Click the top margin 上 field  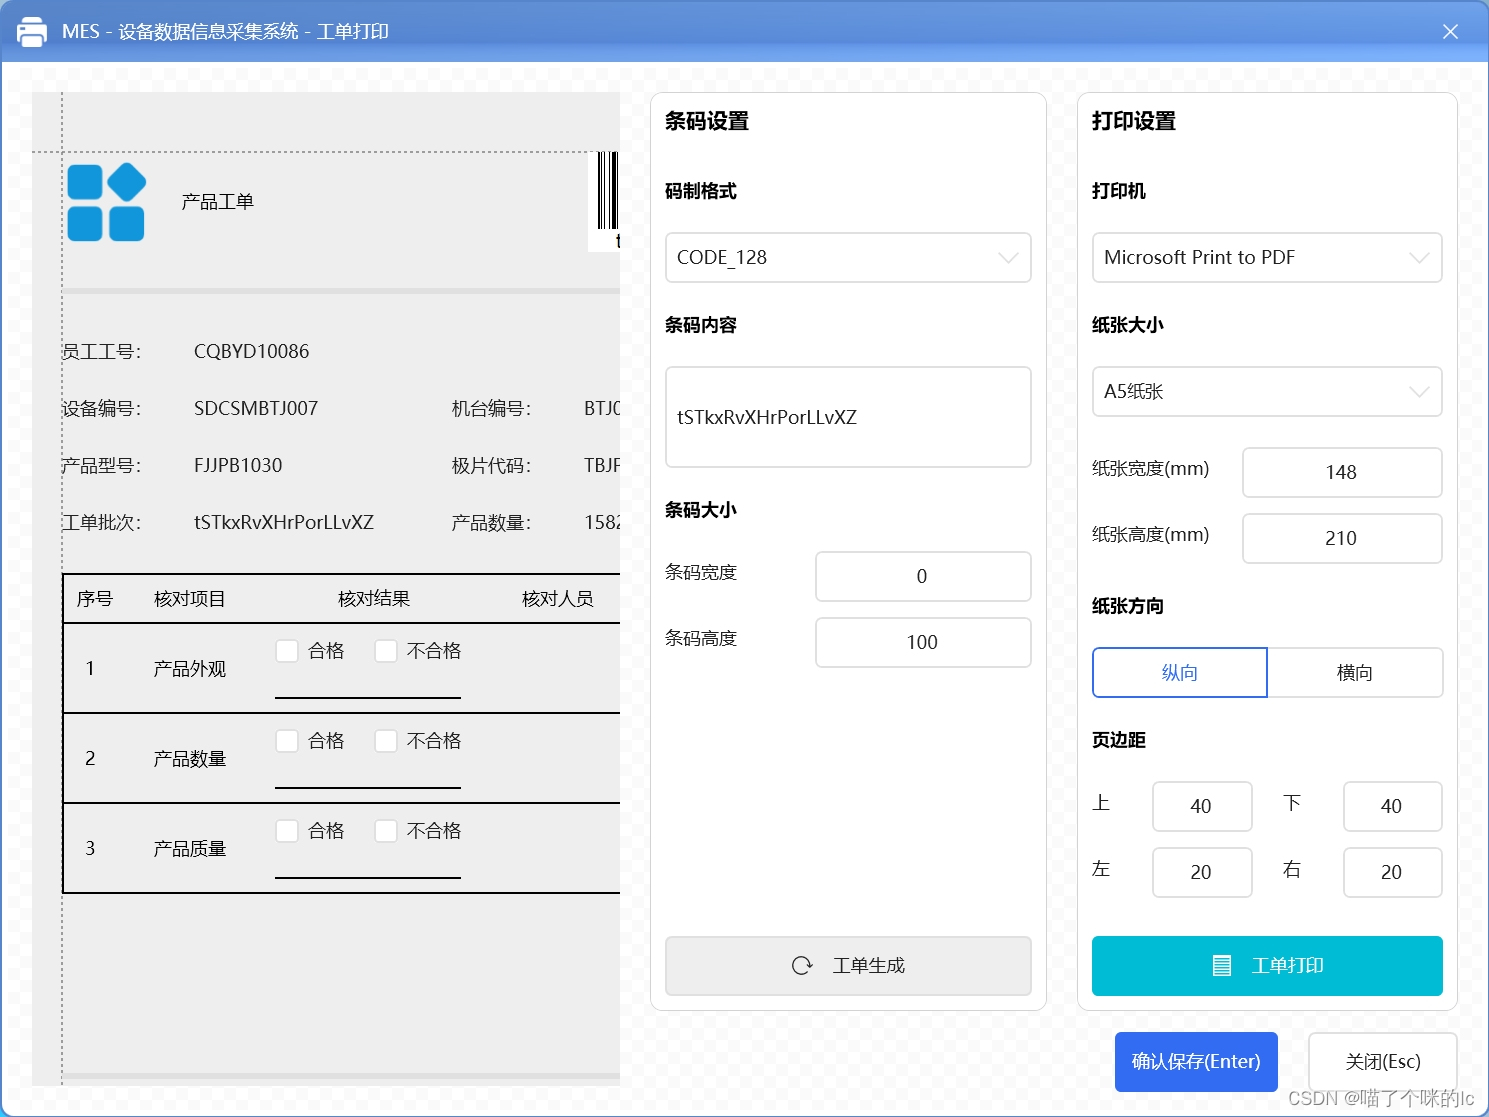click(1202, 807)
